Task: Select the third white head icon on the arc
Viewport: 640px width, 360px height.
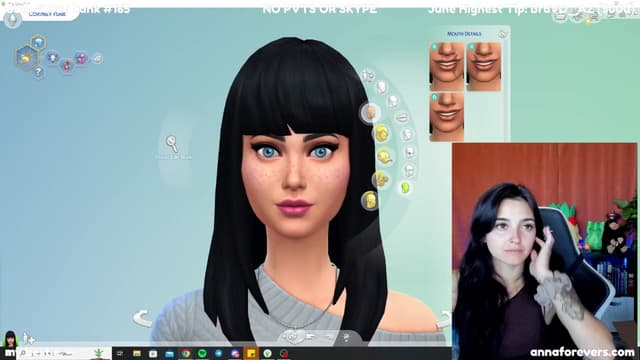Action: [x=393, y=100]
